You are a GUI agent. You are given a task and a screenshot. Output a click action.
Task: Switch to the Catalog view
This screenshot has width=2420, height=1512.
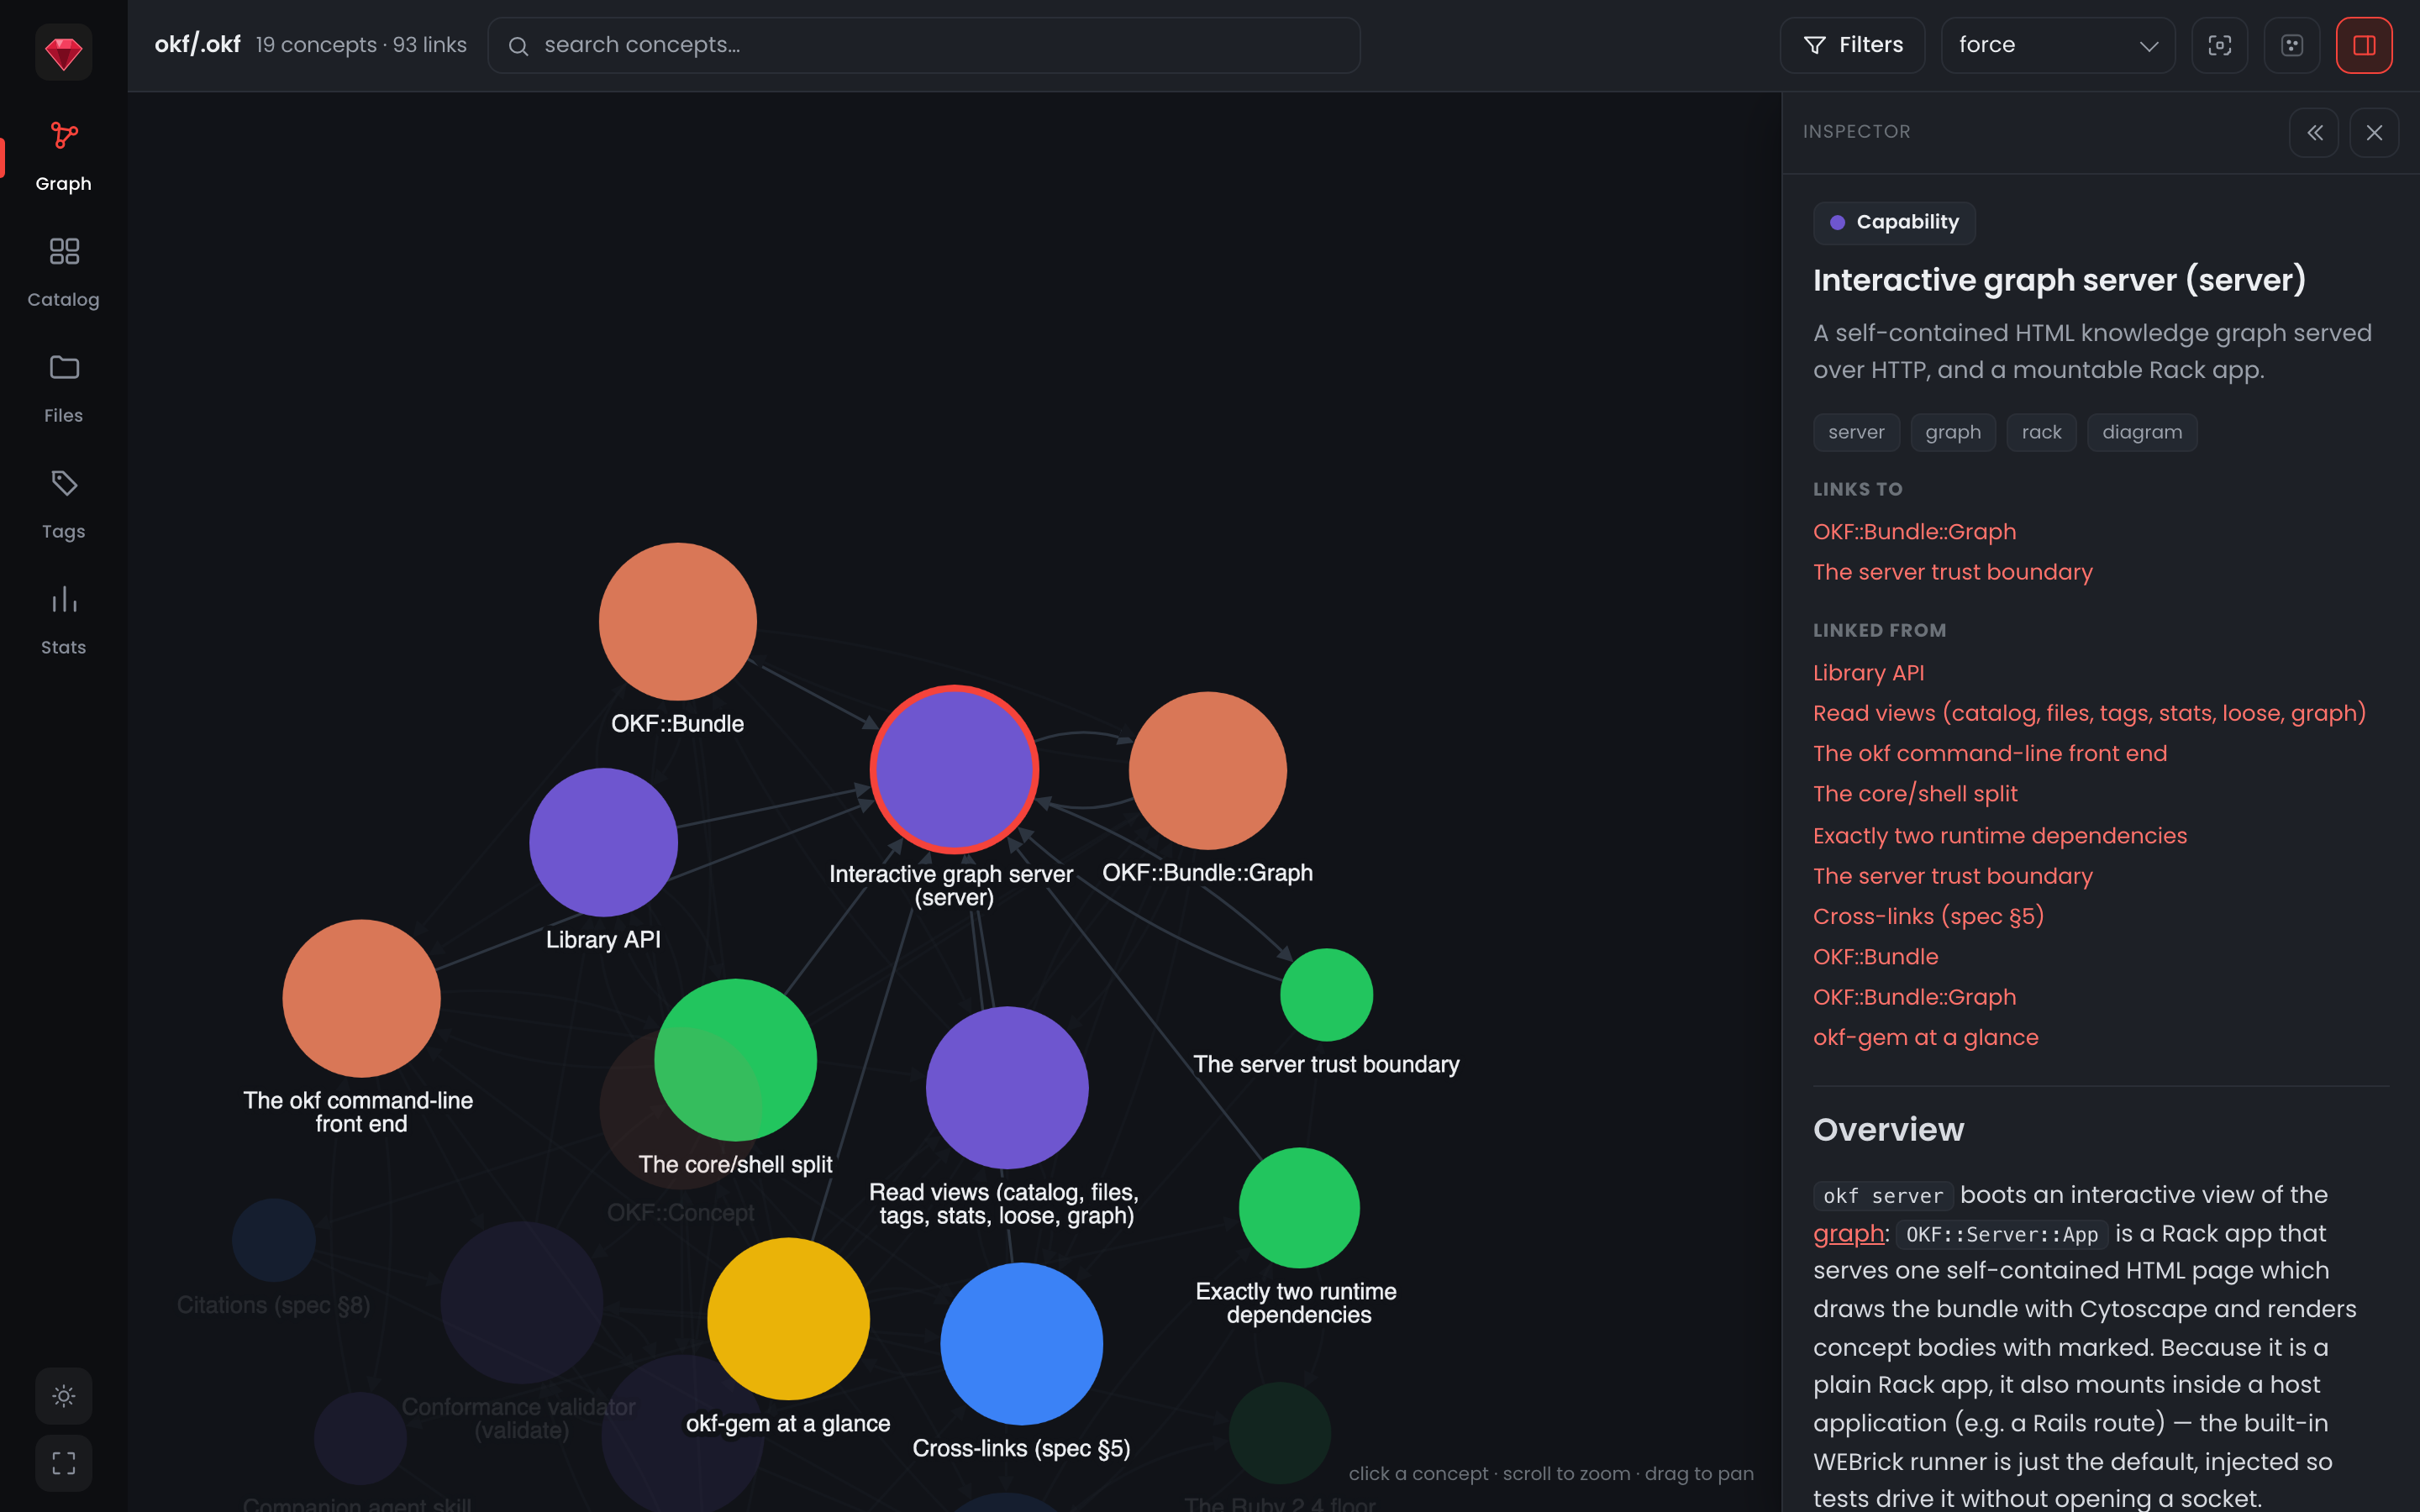click(63, 272)
